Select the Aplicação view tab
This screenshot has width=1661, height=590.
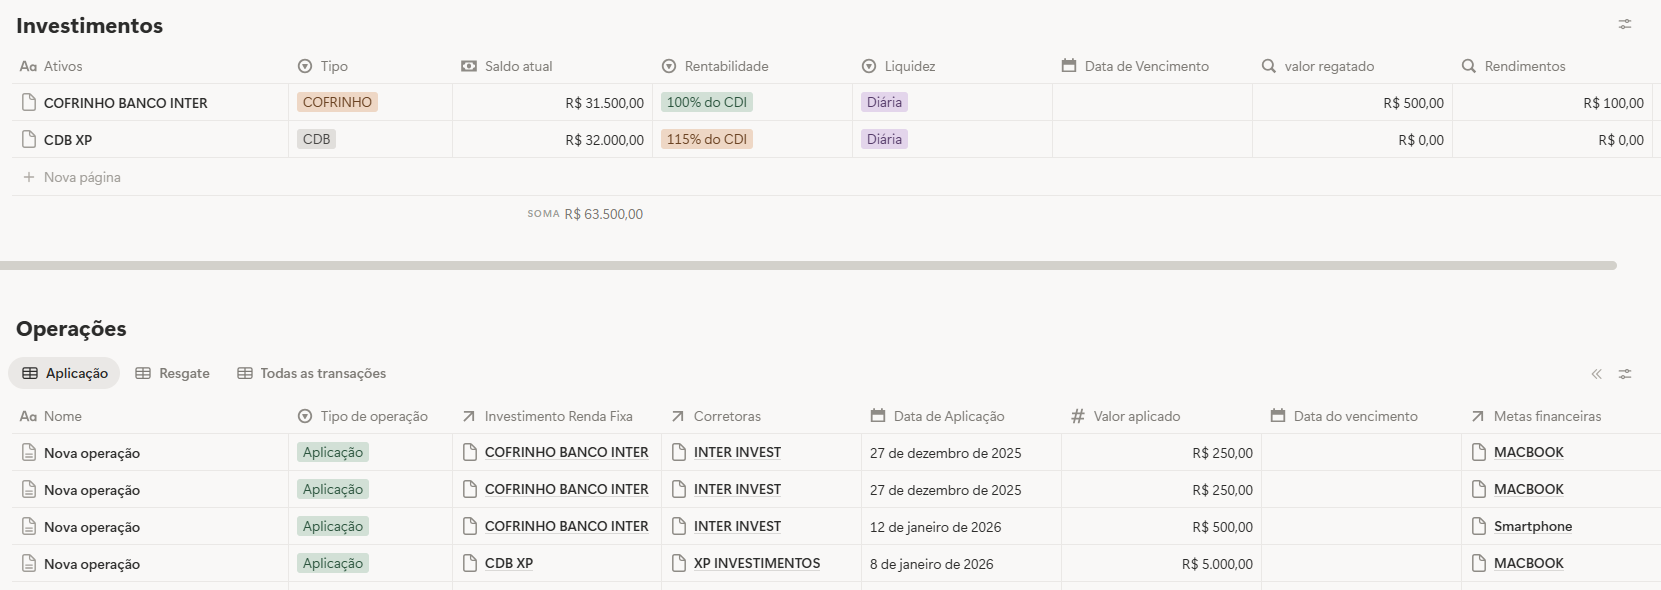pyautogui.click(x=65, y=373)
